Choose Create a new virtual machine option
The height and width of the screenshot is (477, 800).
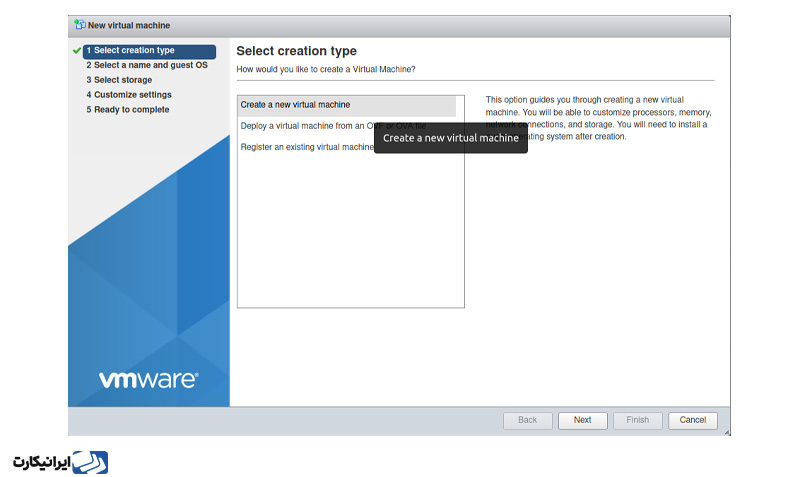point(347,105)
